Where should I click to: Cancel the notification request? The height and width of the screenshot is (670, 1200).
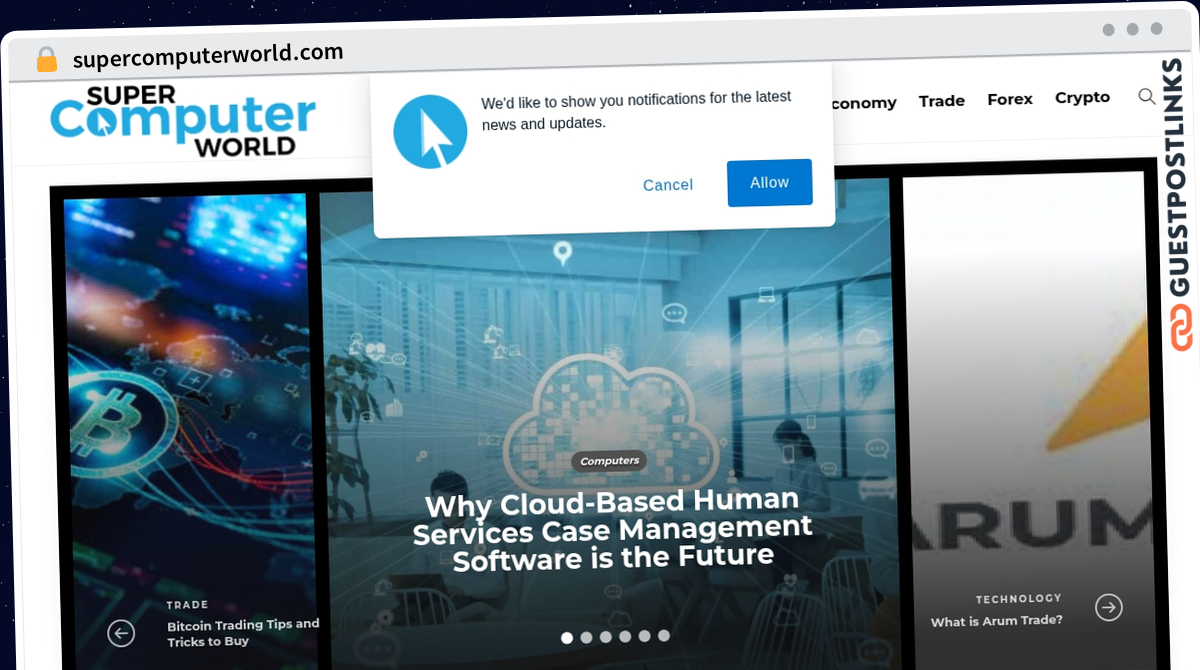pyautogui.click(x=668, y=185)
